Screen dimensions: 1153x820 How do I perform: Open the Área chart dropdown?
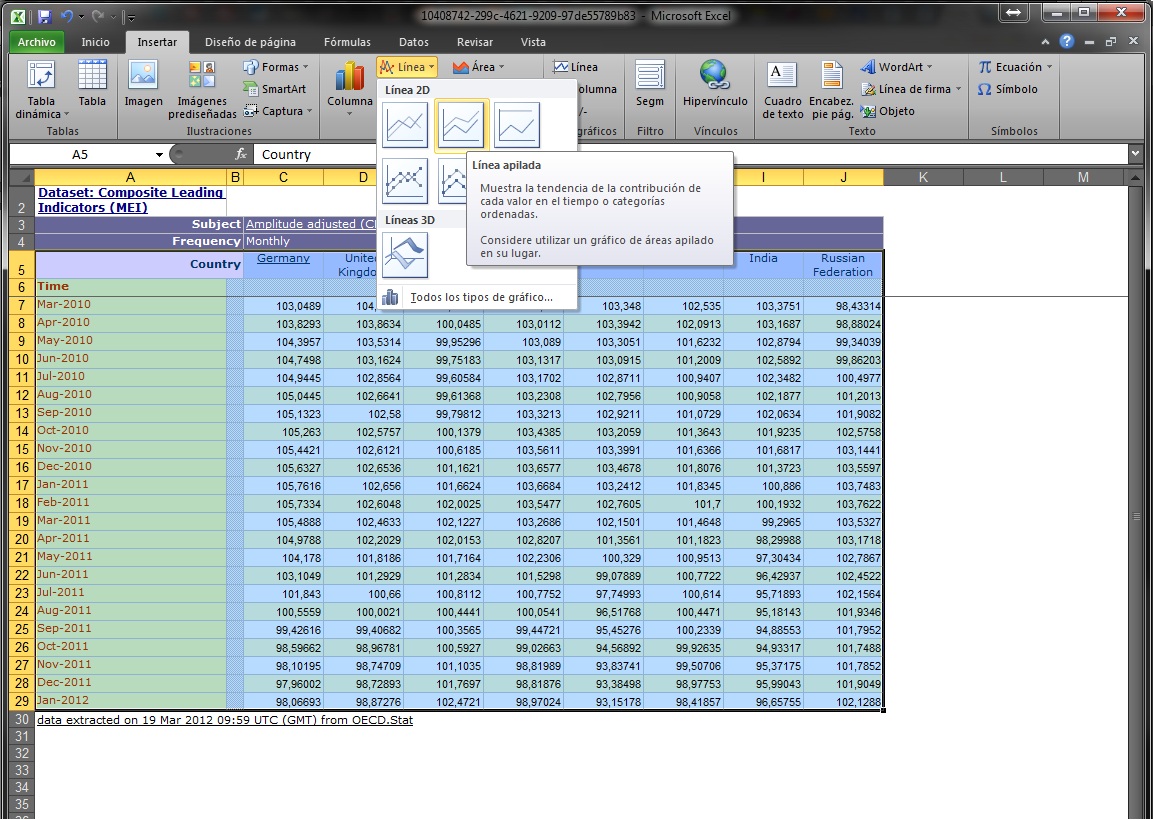478,67
